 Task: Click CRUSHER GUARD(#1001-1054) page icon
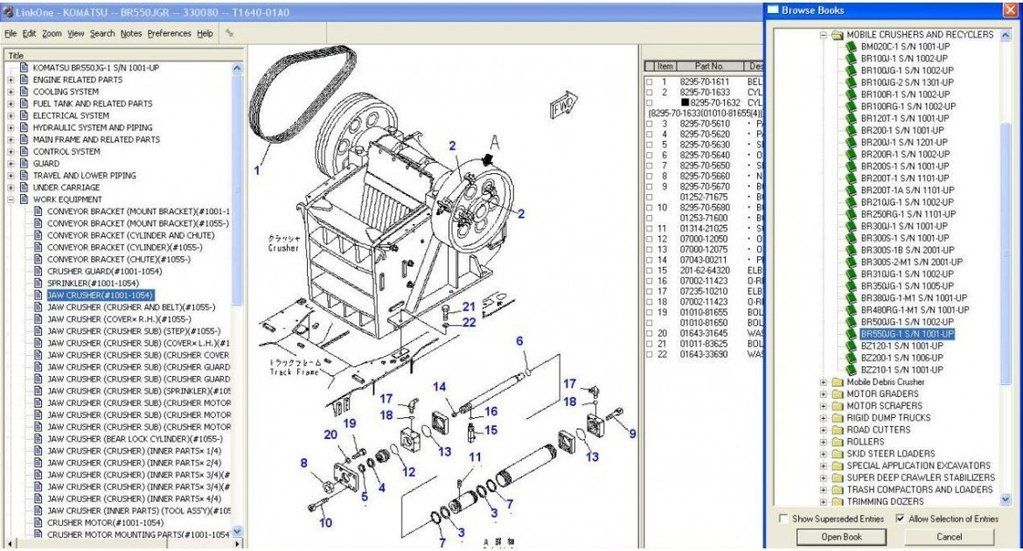38,271
